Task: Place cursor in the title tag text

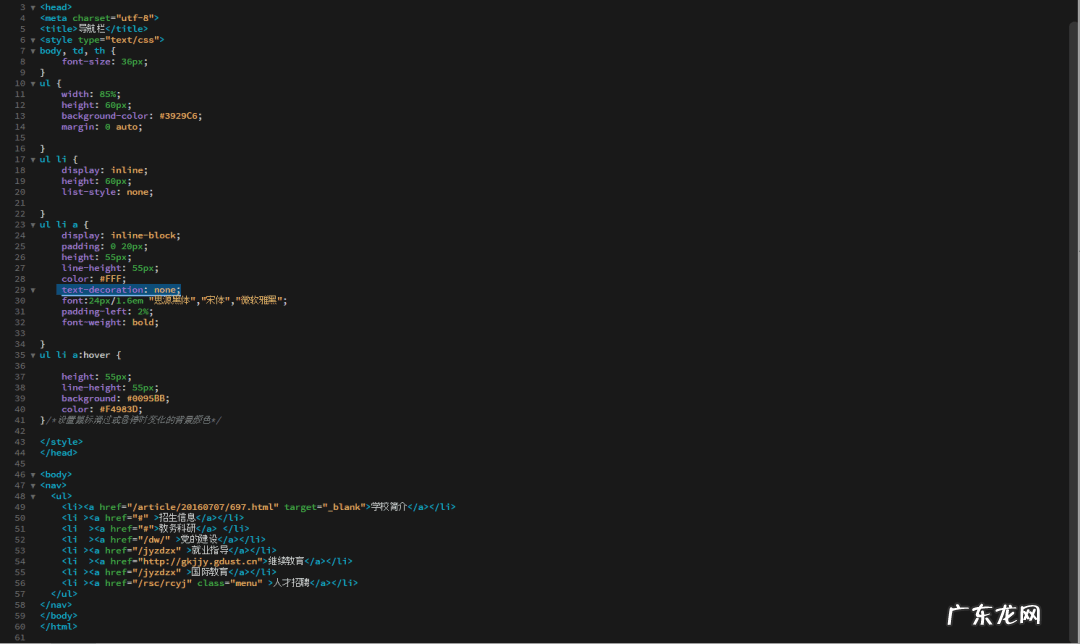Action: point(92,29)
